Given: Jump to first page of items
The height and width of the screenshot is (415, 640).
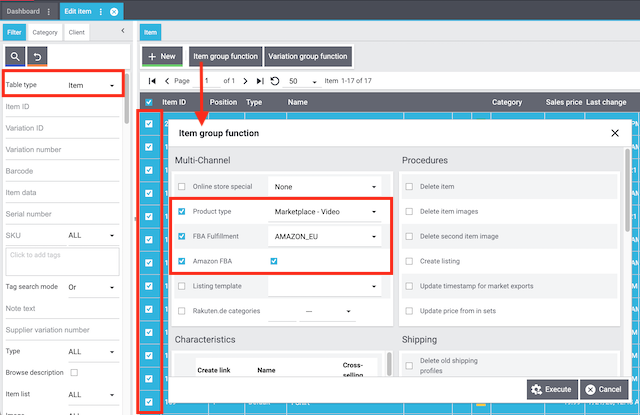Looking at the screenshot, I should [x=152, y=81].
